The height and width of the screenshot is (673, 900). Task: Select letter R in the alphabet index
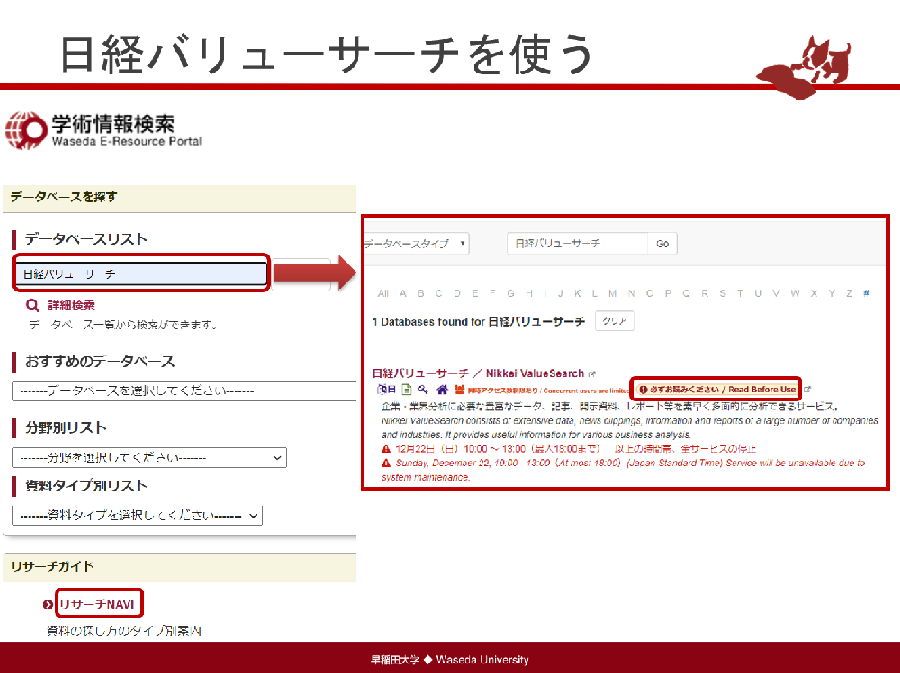click(x=704, y=294)
